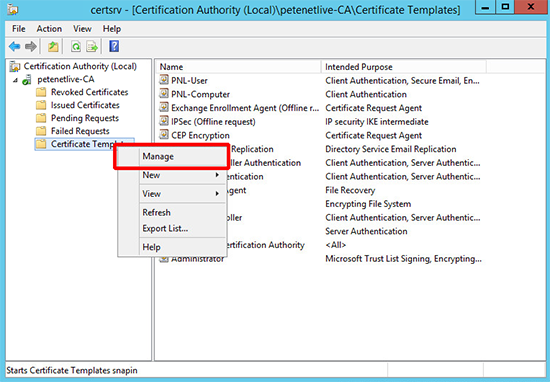Click IP security IKE intermediate cell
Screen dimensions: 550x382
click(x=377, y=122)
